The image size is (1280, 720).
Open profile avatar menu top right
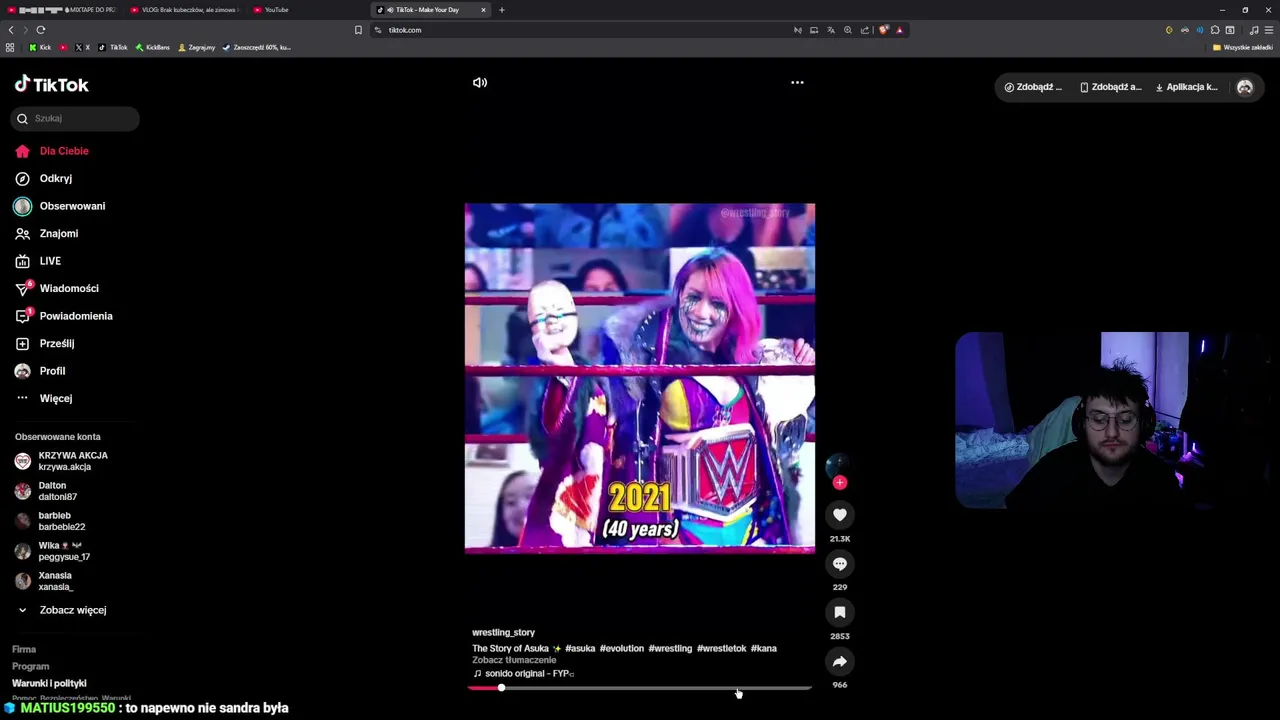pyautogui.click(x=1245, y=87)
